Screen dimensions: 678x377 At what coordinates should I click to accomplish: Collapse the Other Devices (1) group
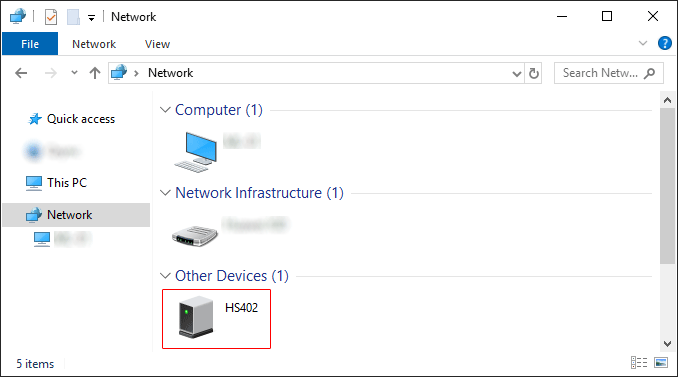(x=165, y=275)
